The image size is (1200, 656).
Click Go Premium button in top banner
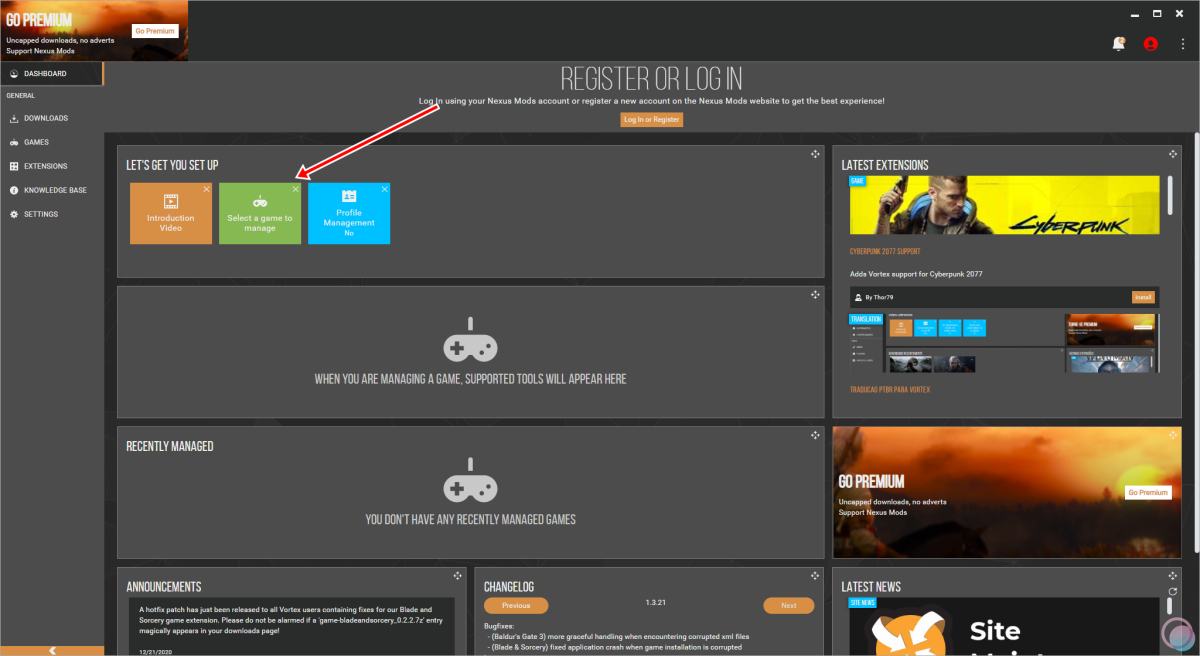[x=155, y=31]
